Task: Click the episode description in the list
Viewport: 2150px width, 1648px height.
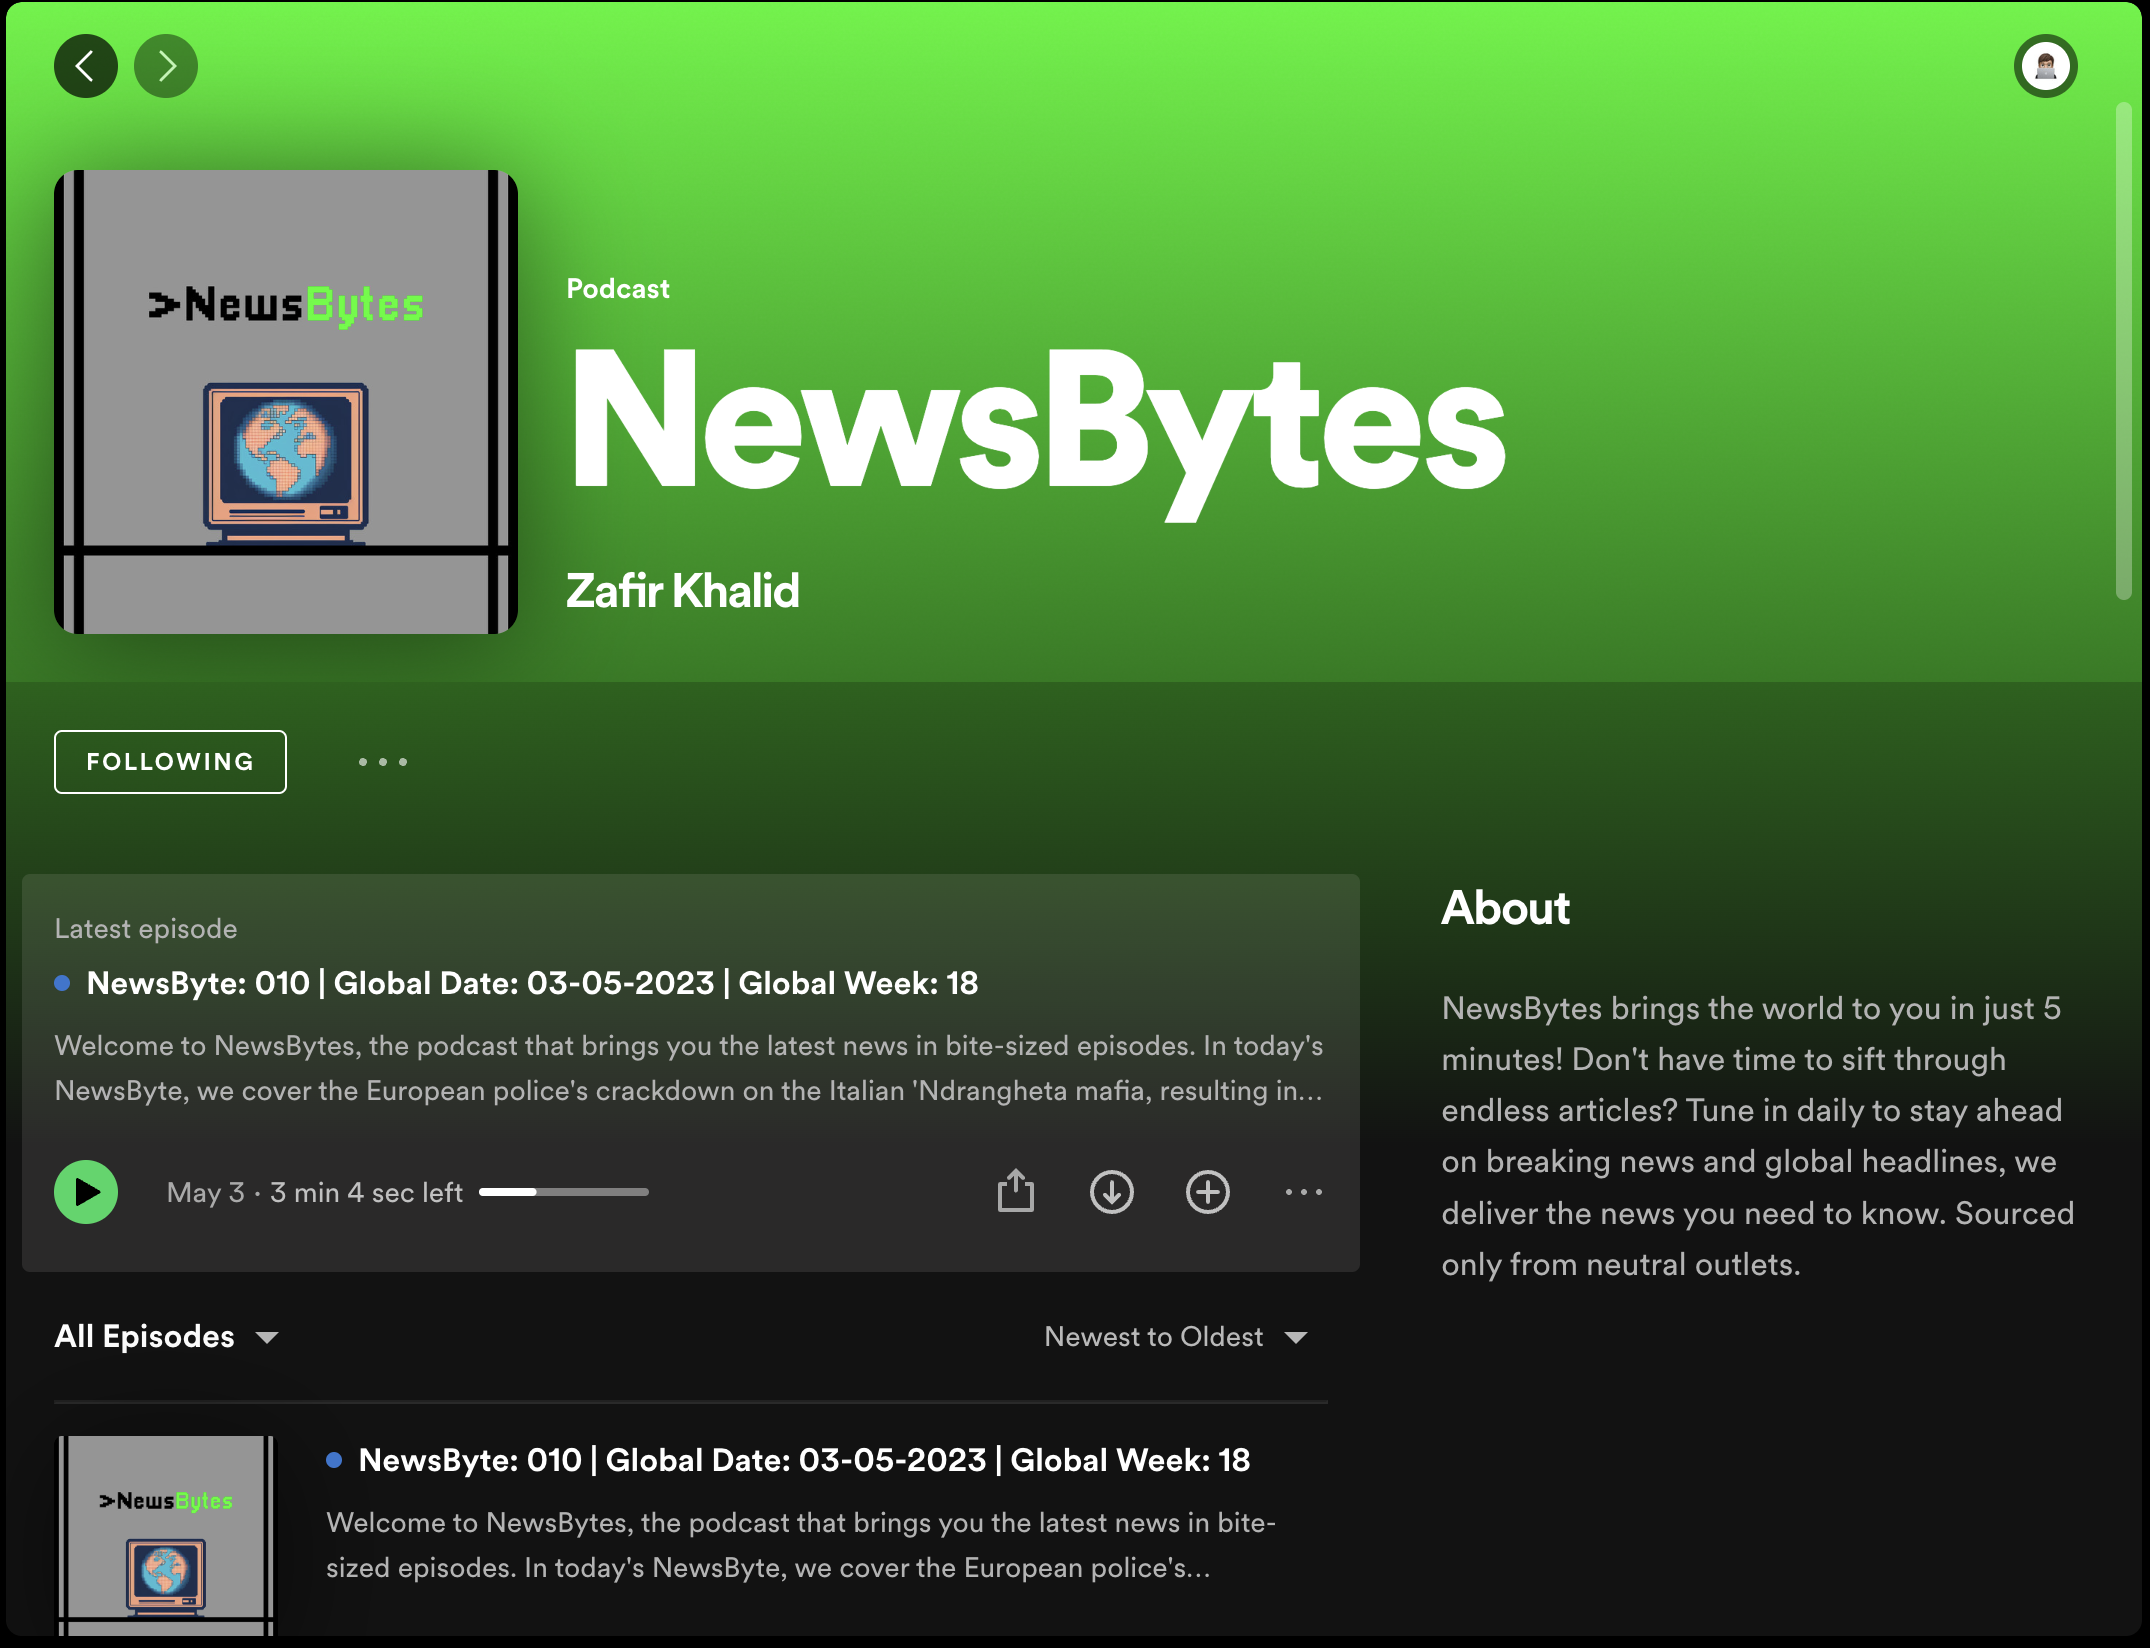Action: pyautogui.click(x=800, y=1545)
